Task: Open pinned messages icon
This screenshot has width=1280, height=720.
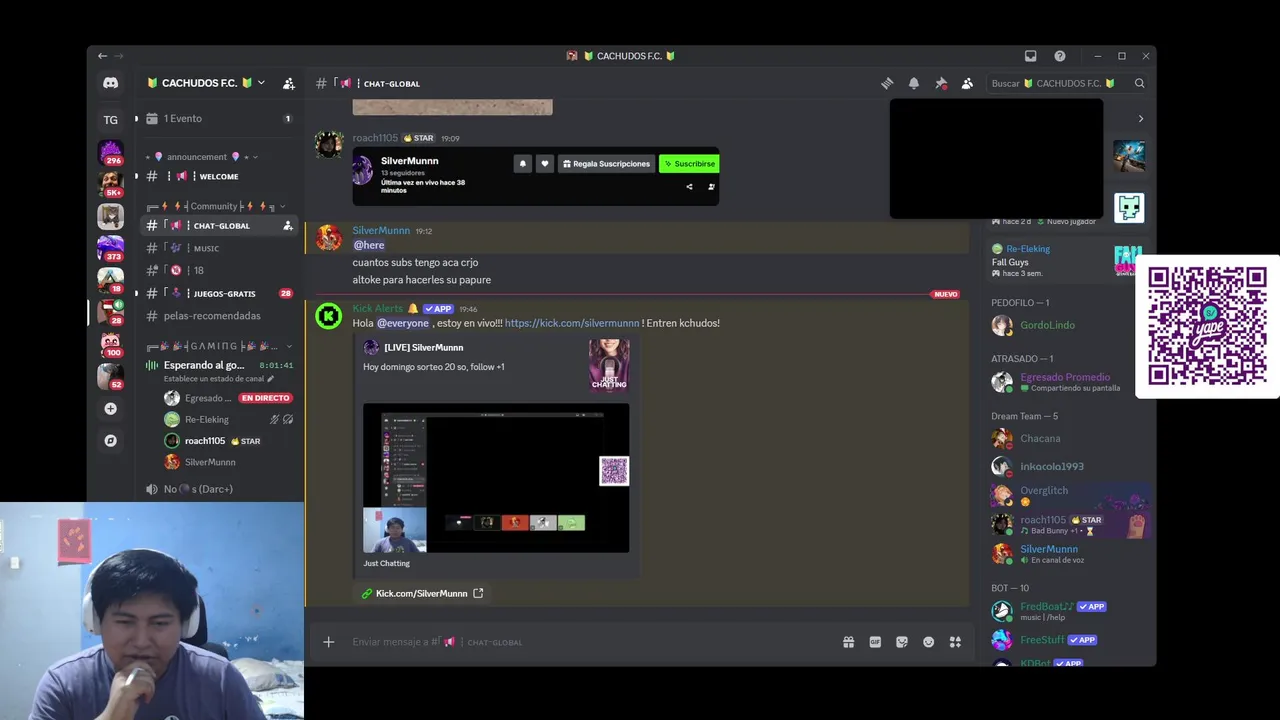Action: 940,83
